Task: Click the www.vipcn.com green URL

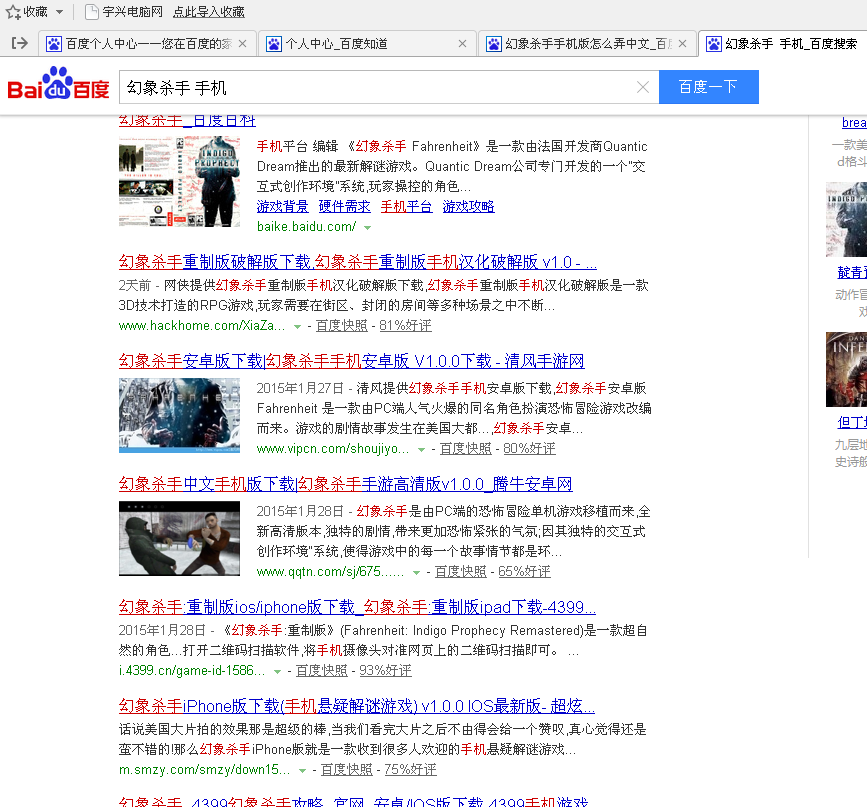Action: 333,449
